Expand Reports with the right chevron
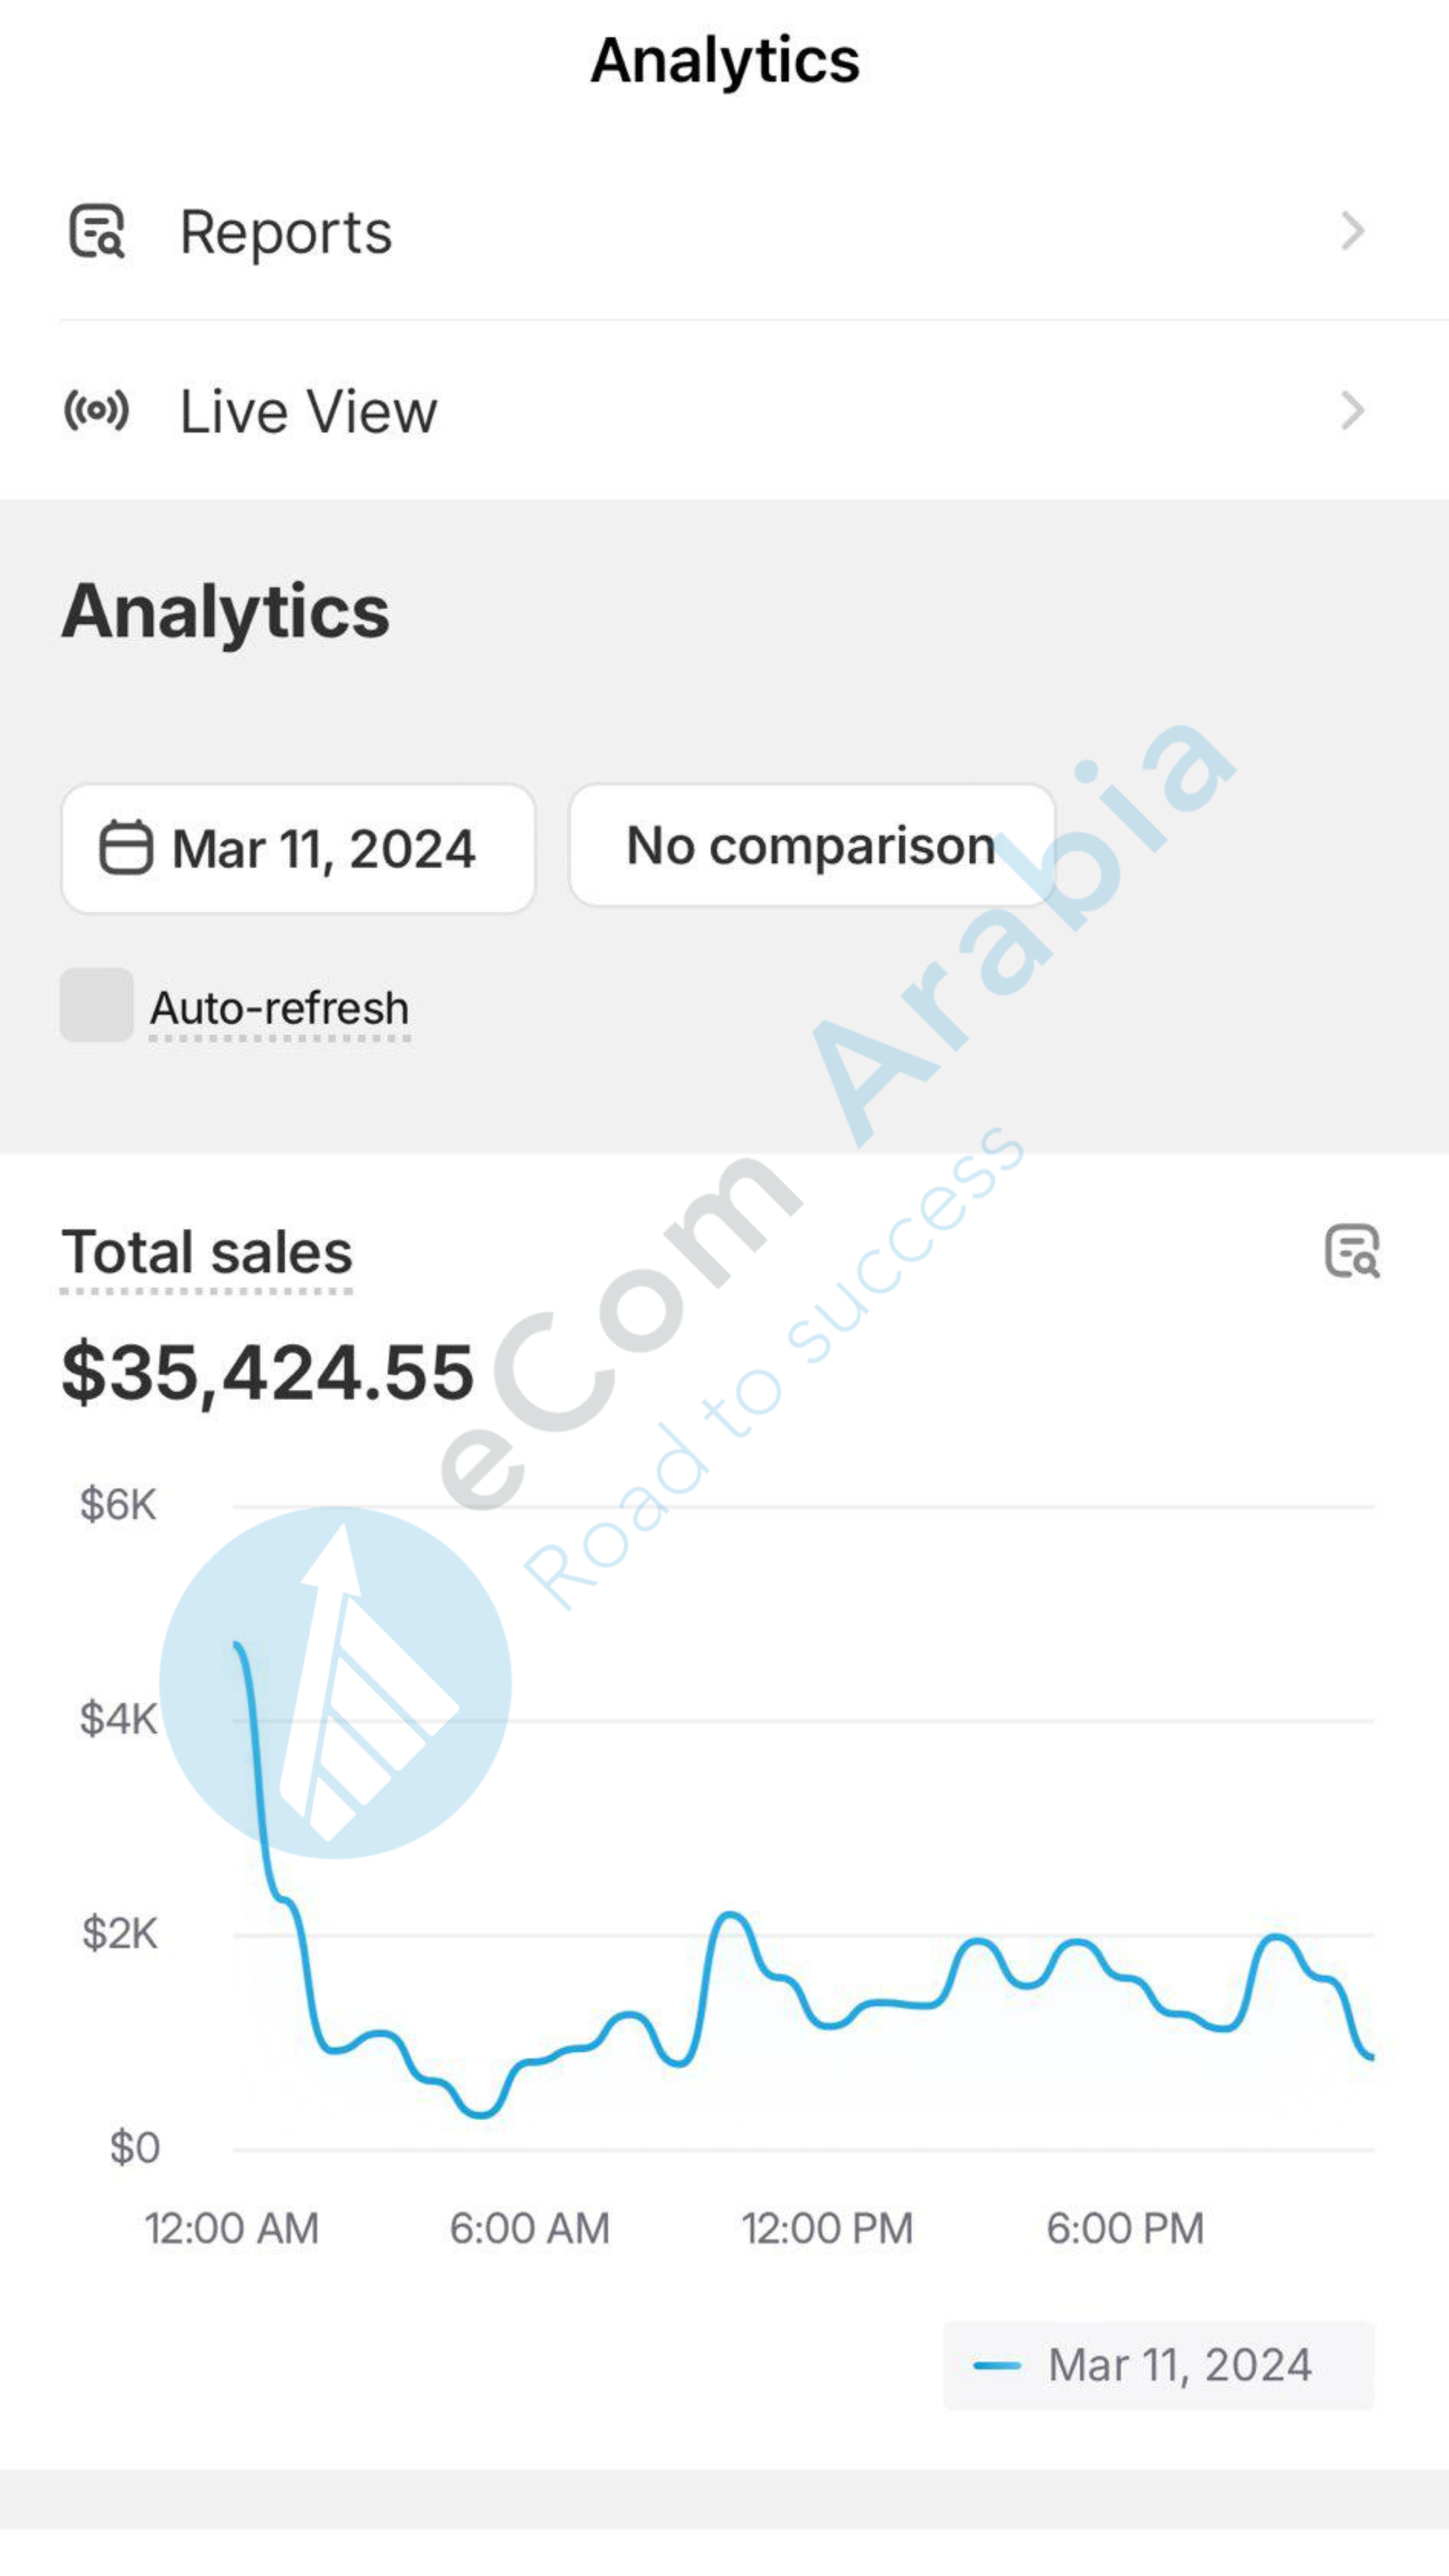This screenshot has height=2576, width=1449. [1352, 231]
